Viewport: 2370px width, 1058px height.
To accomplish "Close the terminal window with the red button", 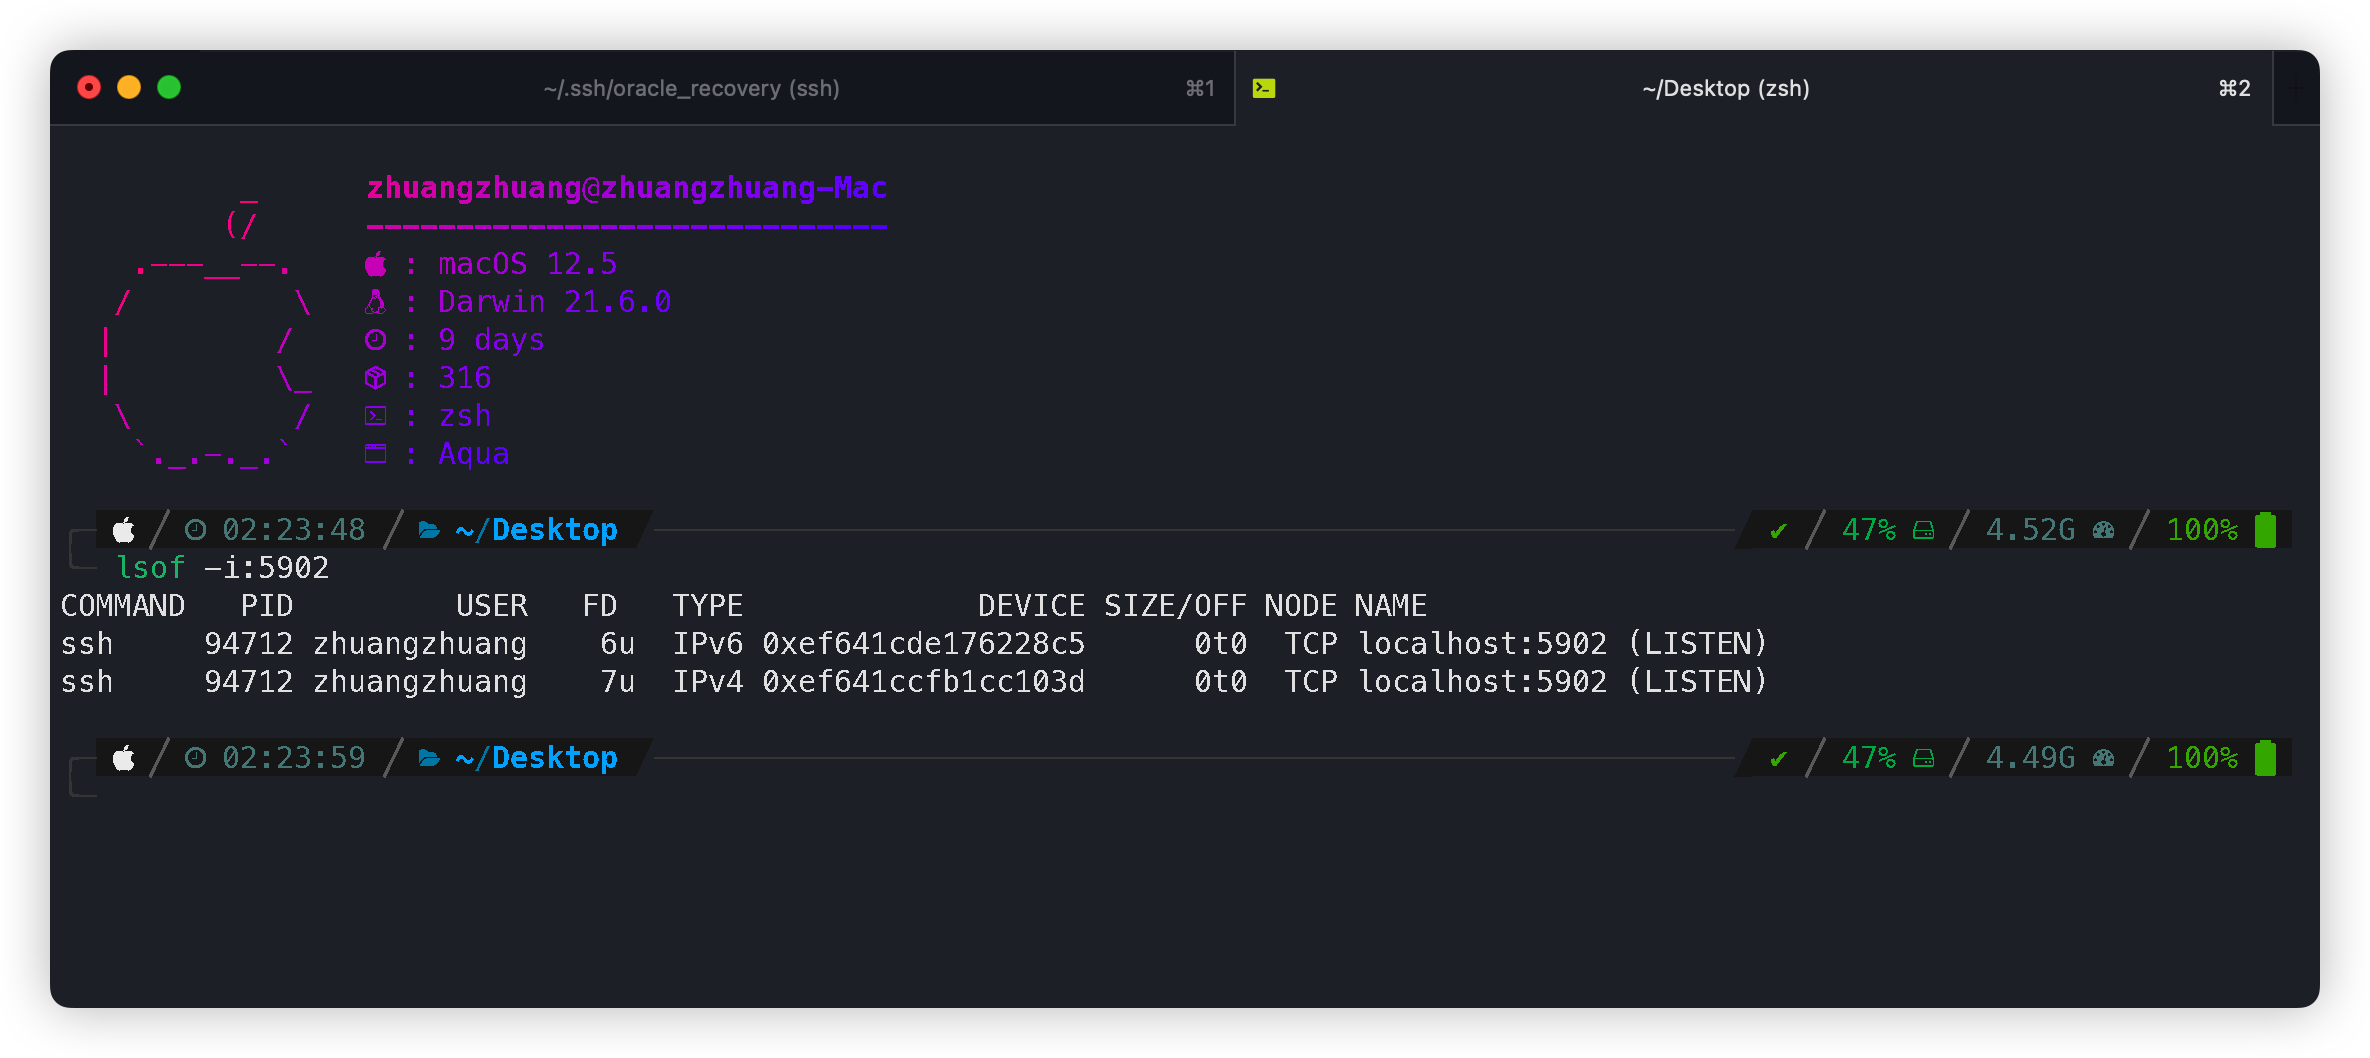I will (x=89, y=88).
